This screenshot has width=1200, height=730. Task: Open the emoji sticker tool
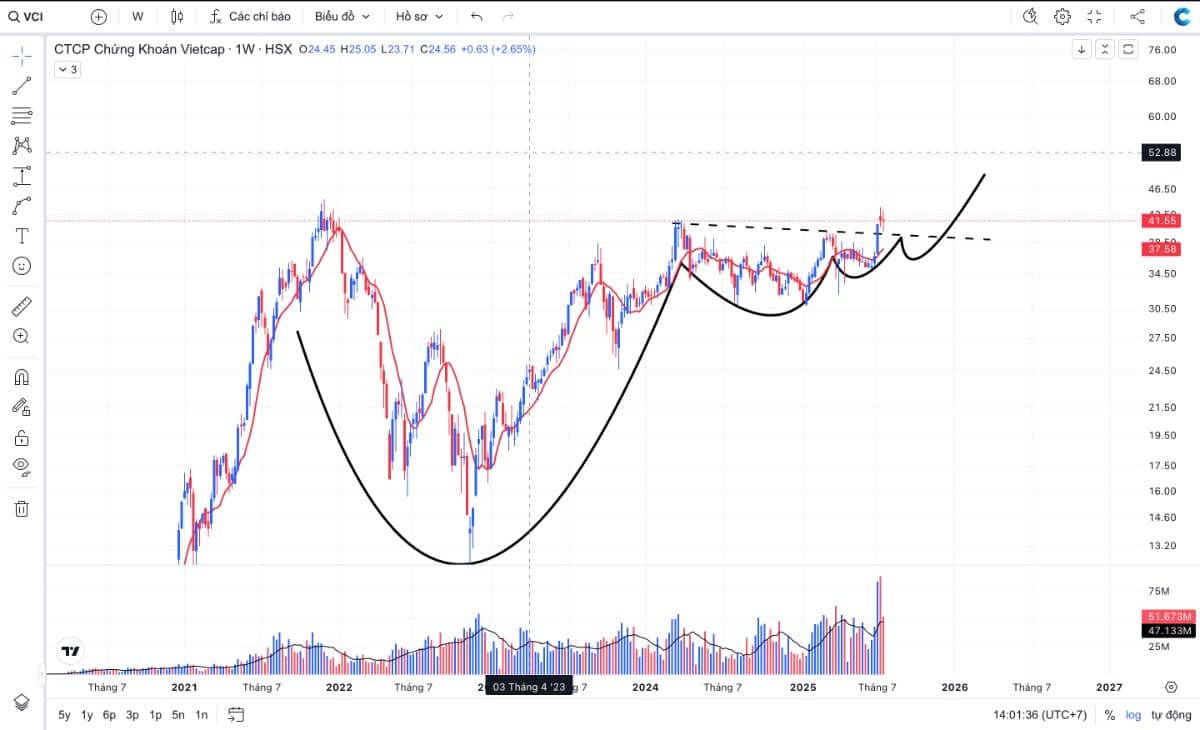21,266
